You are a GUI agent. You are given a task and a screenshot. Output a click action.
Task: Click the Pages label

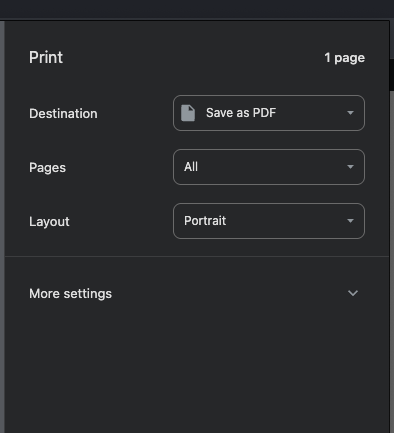click(47, 167)
